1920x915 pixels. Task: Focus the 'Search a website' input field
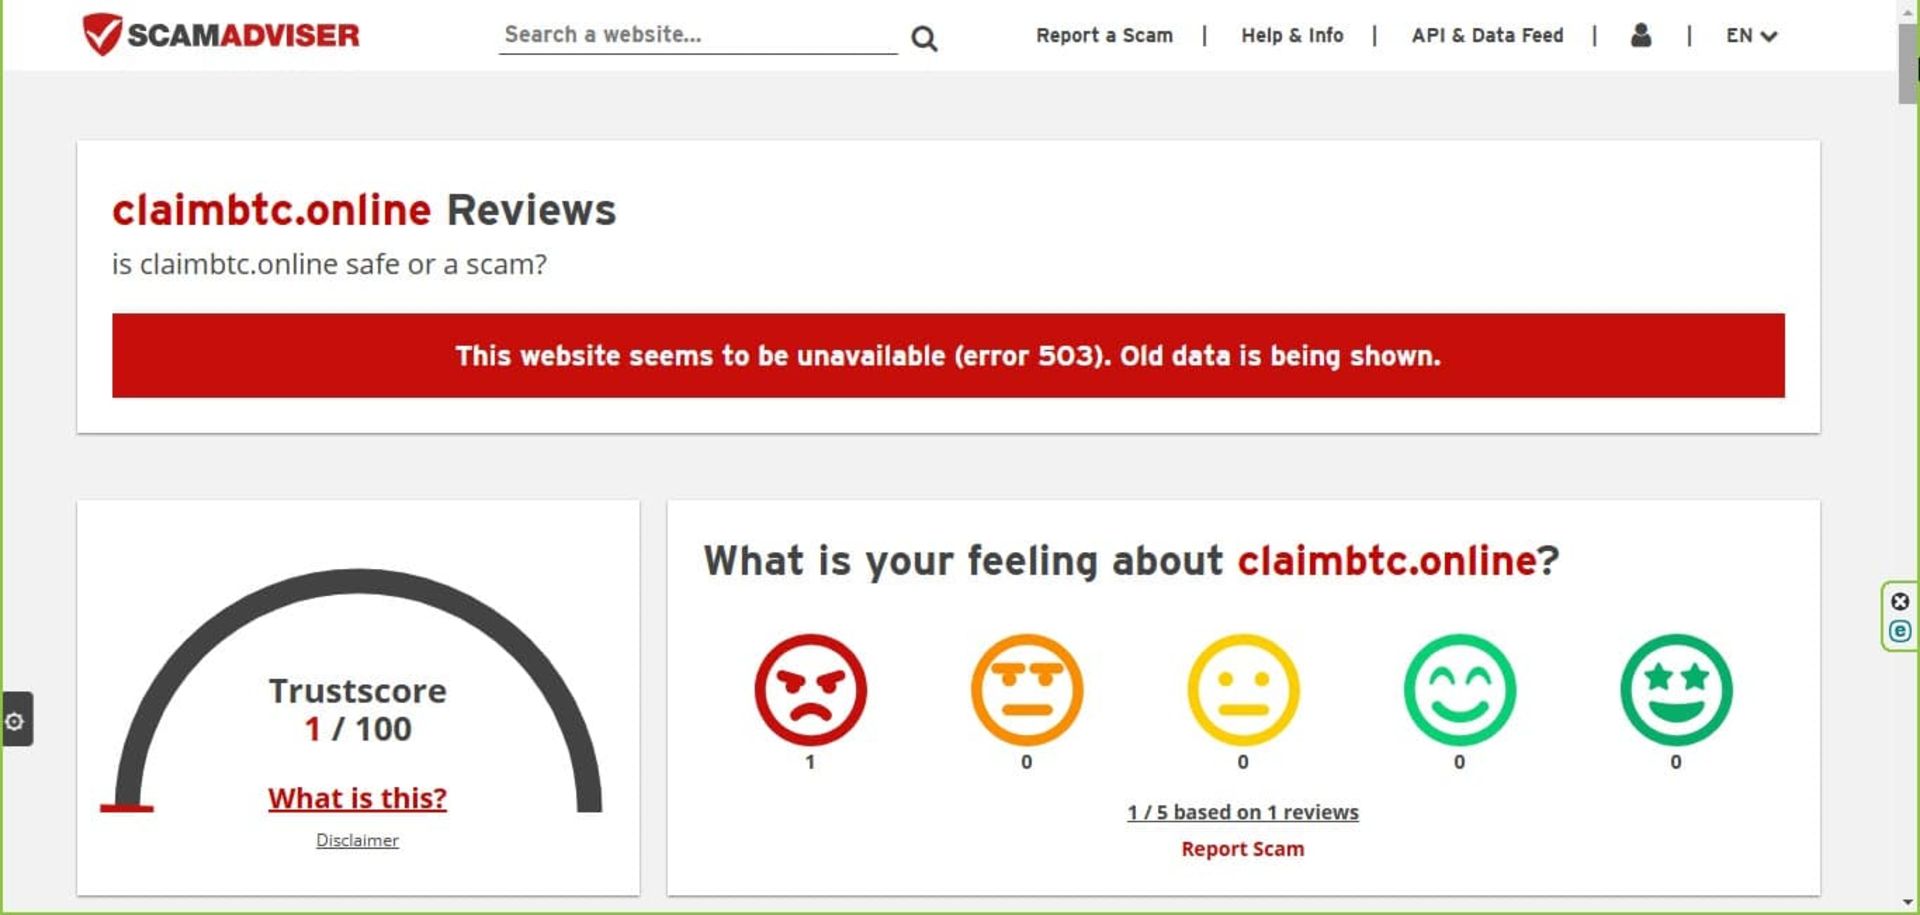coord(697,35)
